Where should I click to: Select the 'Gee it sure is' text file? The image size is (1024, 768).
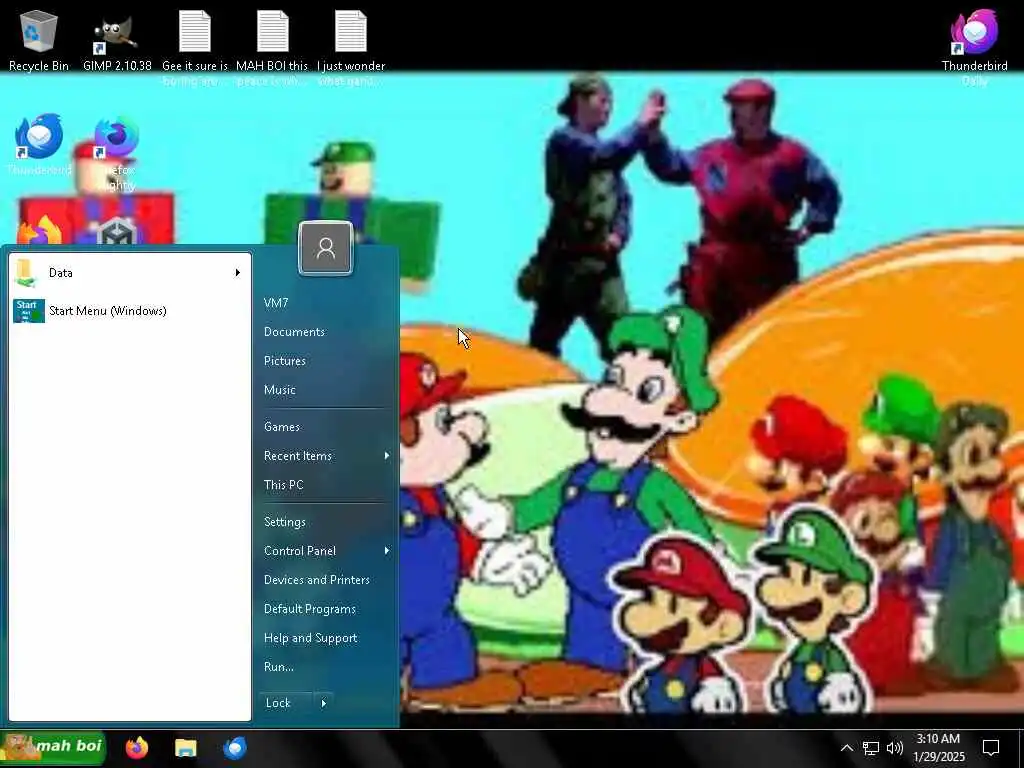coord(195,47)
